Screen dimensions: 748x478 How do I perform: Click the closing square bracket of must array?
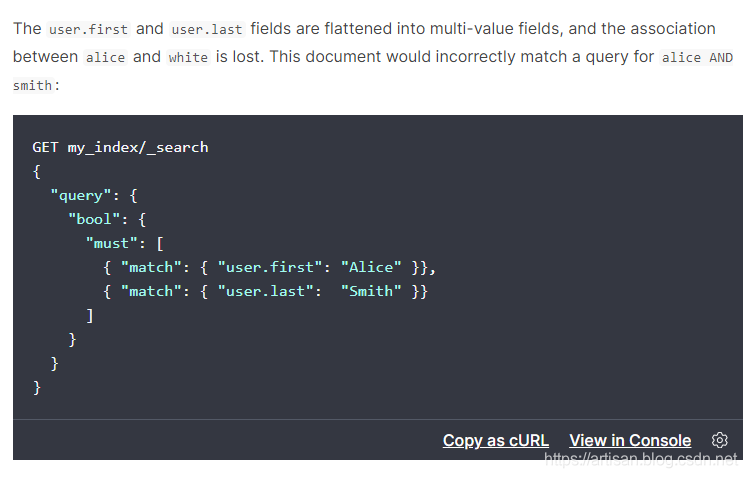pyautogui.click(x=89, y=315)
